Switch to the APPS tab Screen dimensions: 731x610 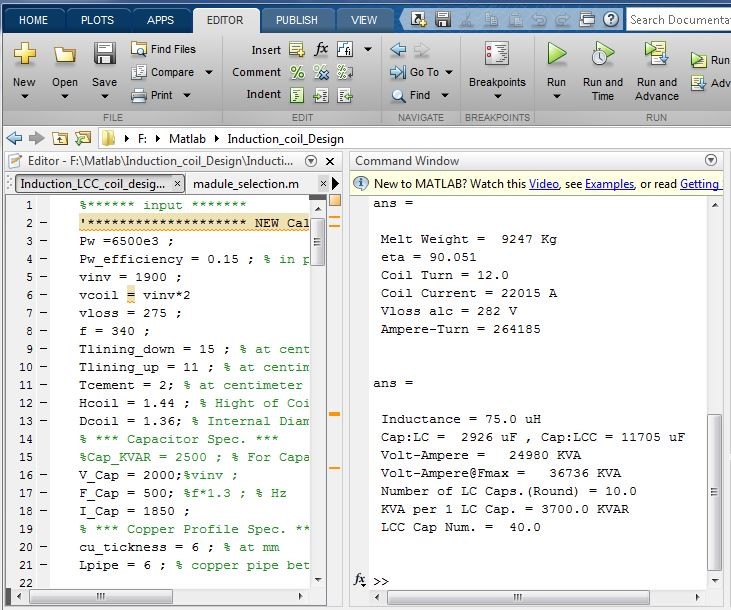pos(160,20)
